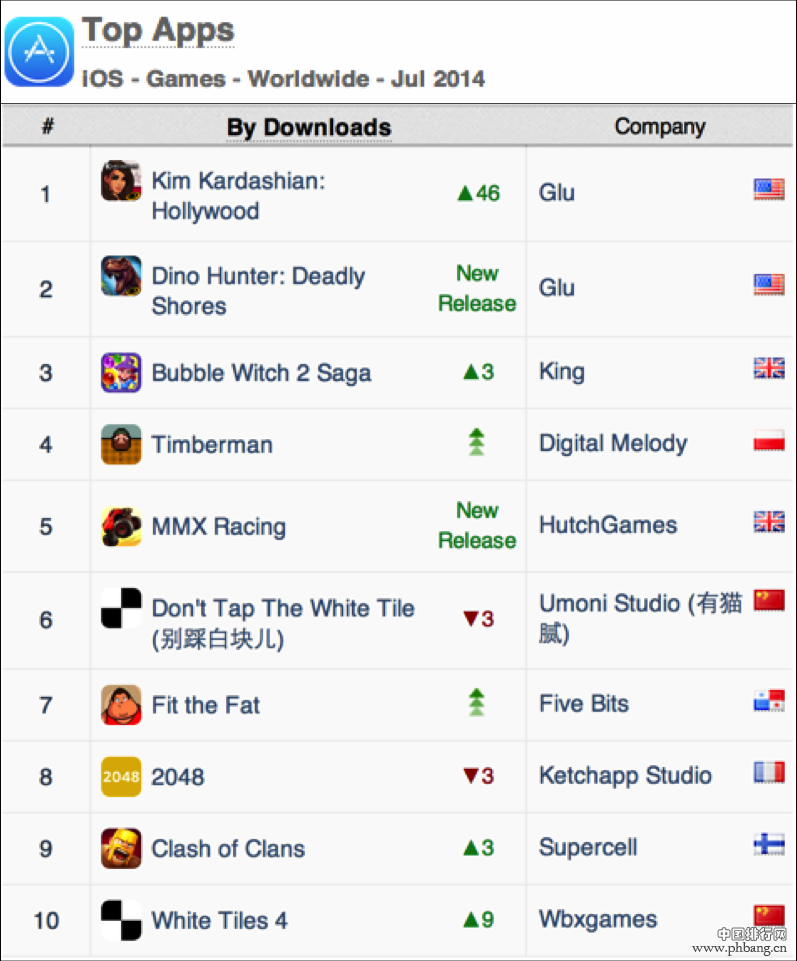The height and width of the screenshot is (961, 797).
Task: Click the Digital Melody company name
Action: pyautogui.click(x=613, y=444)
